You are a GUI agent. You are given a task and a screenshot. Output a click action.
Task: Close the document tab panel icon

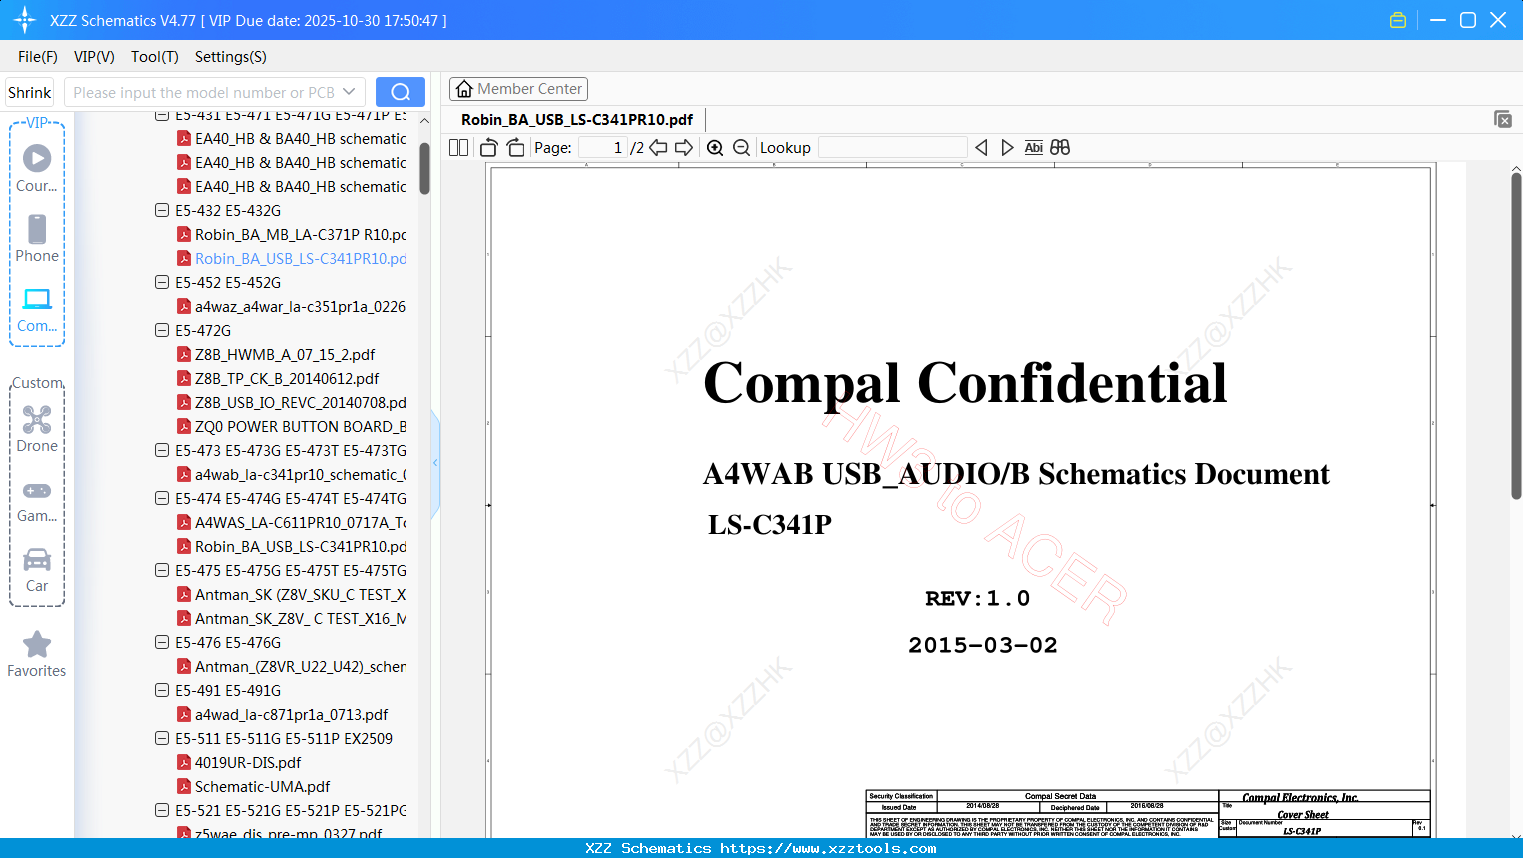point(1503,119)
